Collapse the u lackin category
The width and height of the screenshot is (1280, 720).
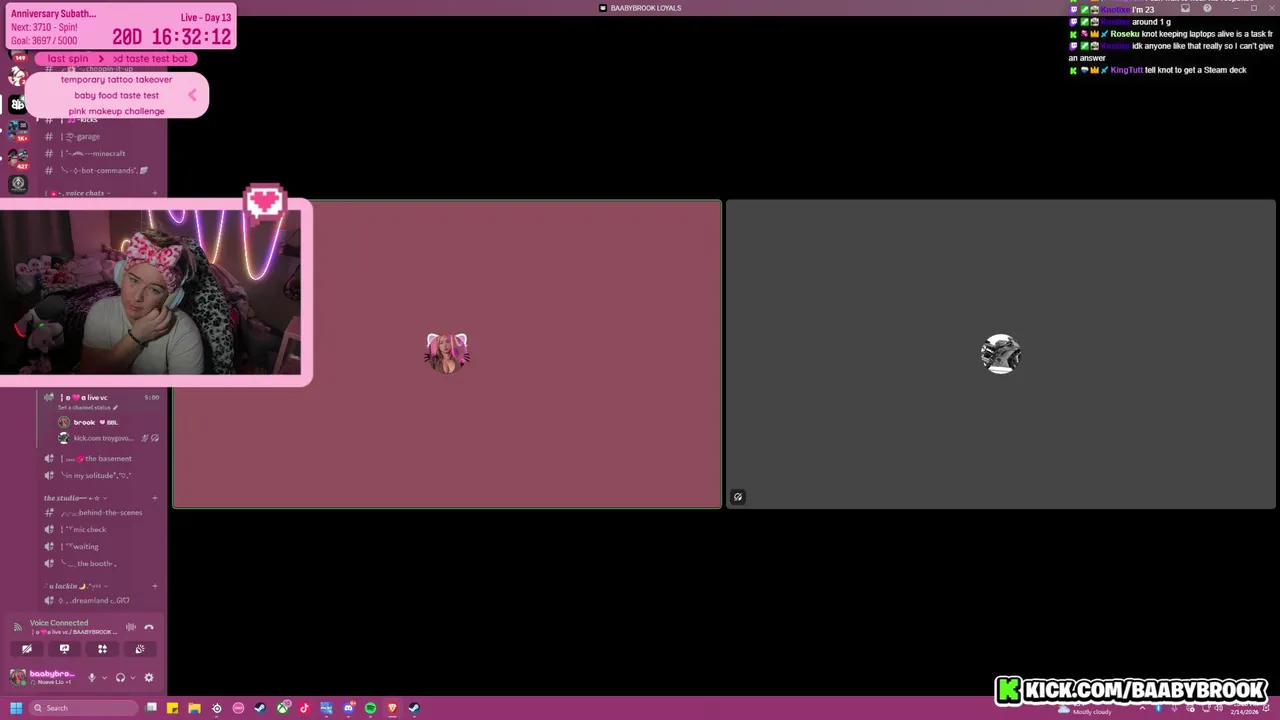pyautogui.click(x=76, y=586)
